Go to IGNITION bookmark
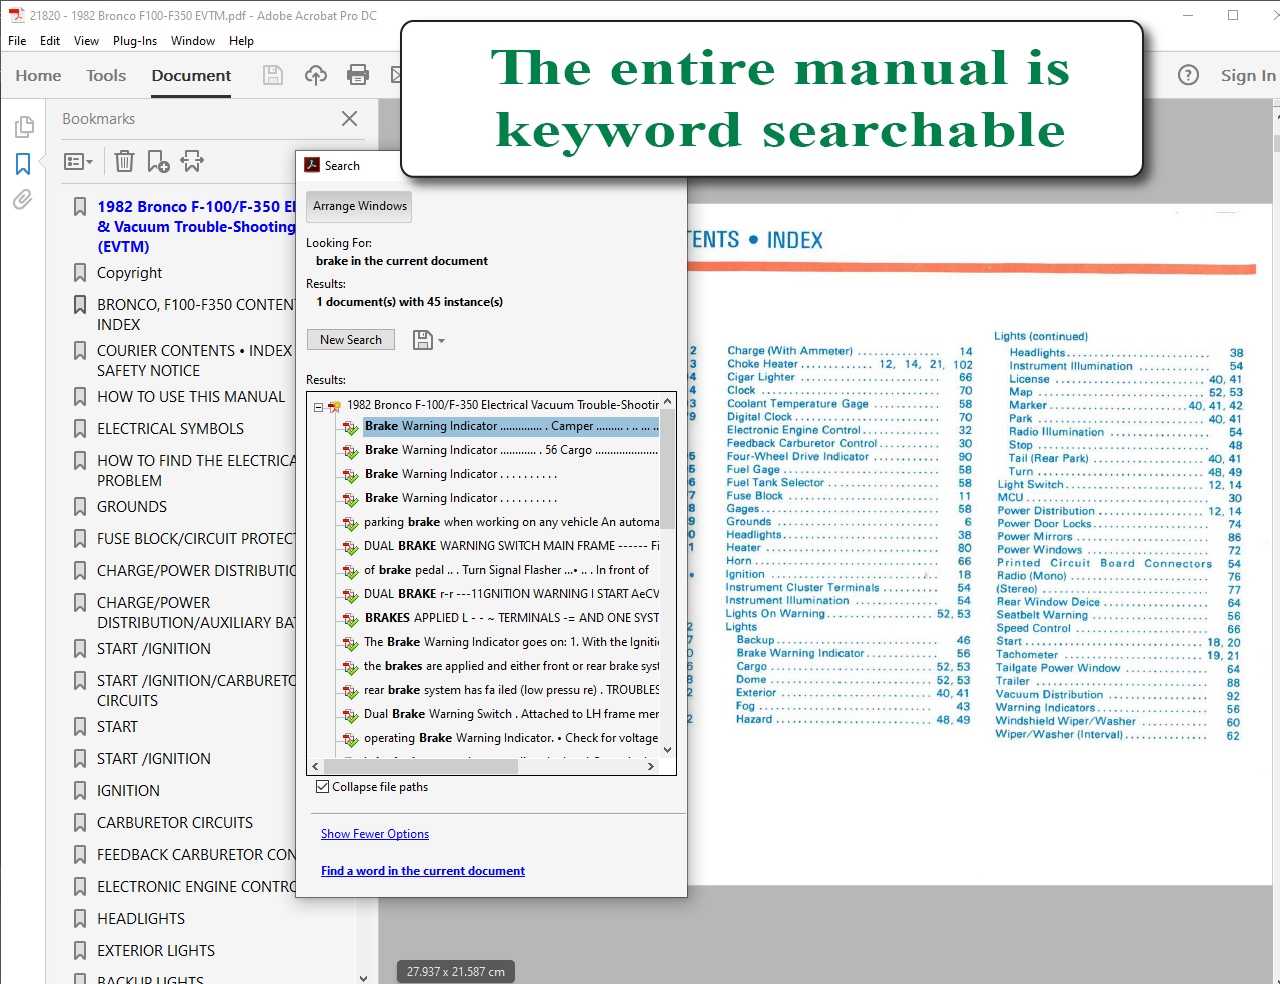 128,791
